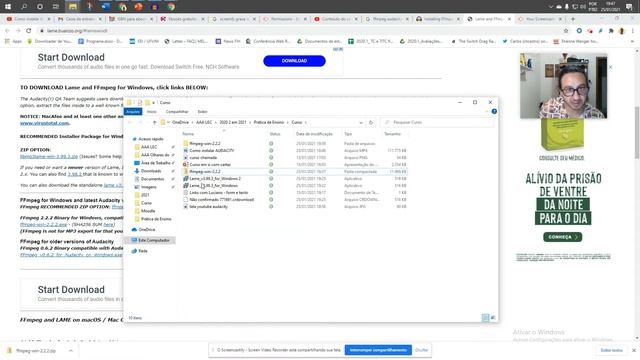
Task: Close the Chrome downloads bar
Action: coord(634,350)
